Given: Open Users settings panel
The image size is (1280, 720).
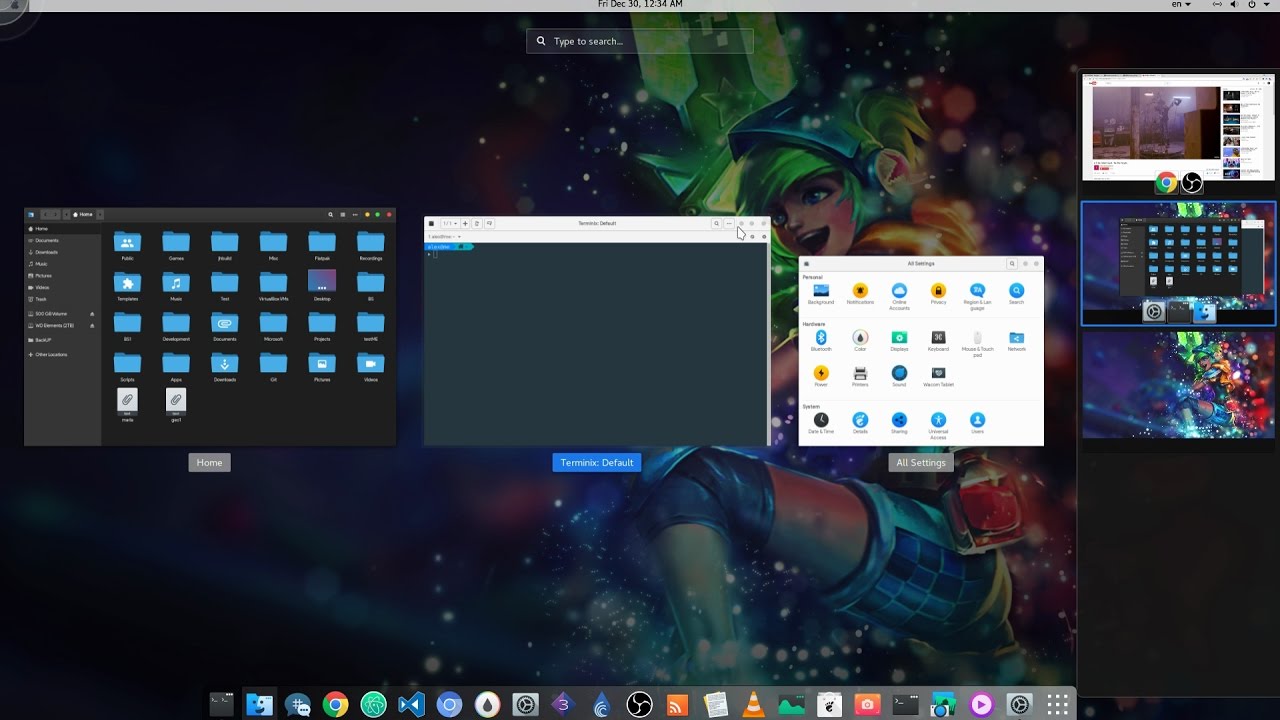Looking at the screenshot, I should point(977,423).
